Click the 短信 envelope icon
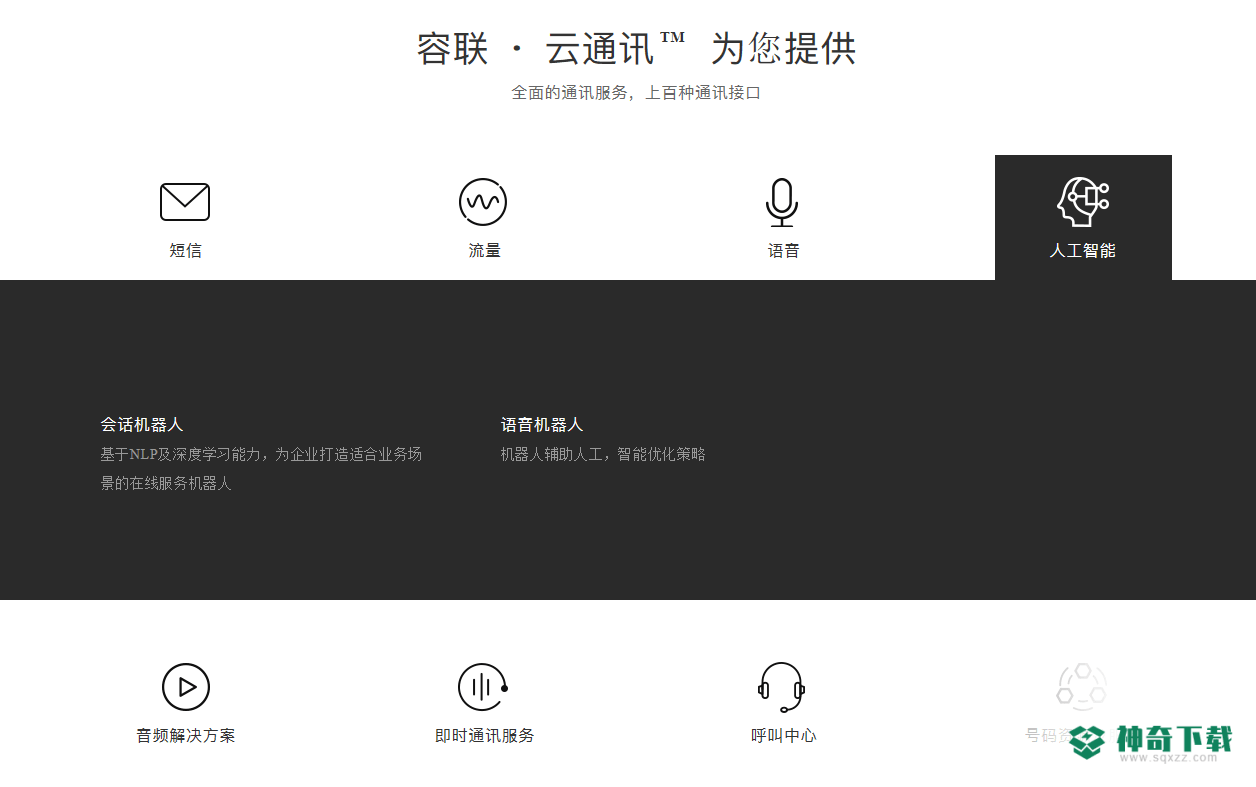Screen dimensions: 1256x787 tap(185, 202)
